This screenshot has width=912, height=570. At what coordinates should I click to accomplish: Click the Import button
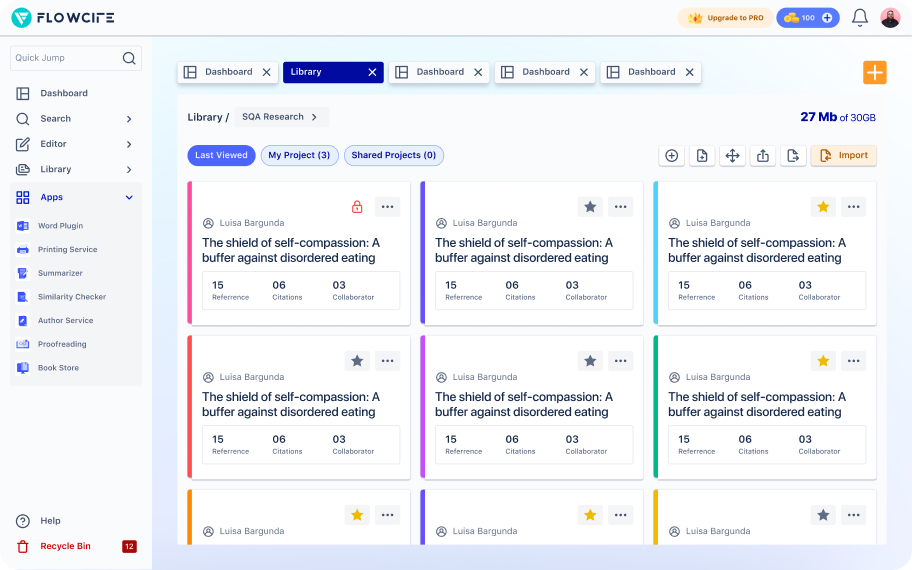tap(843, 155)
